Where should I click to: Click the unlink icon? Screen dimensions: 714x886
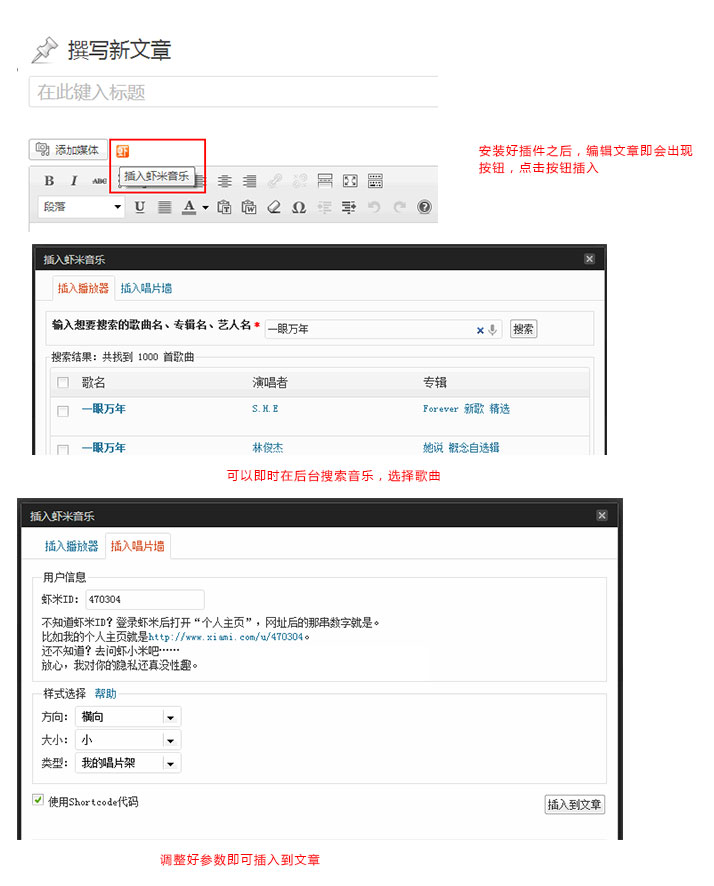tap(300, 181)
